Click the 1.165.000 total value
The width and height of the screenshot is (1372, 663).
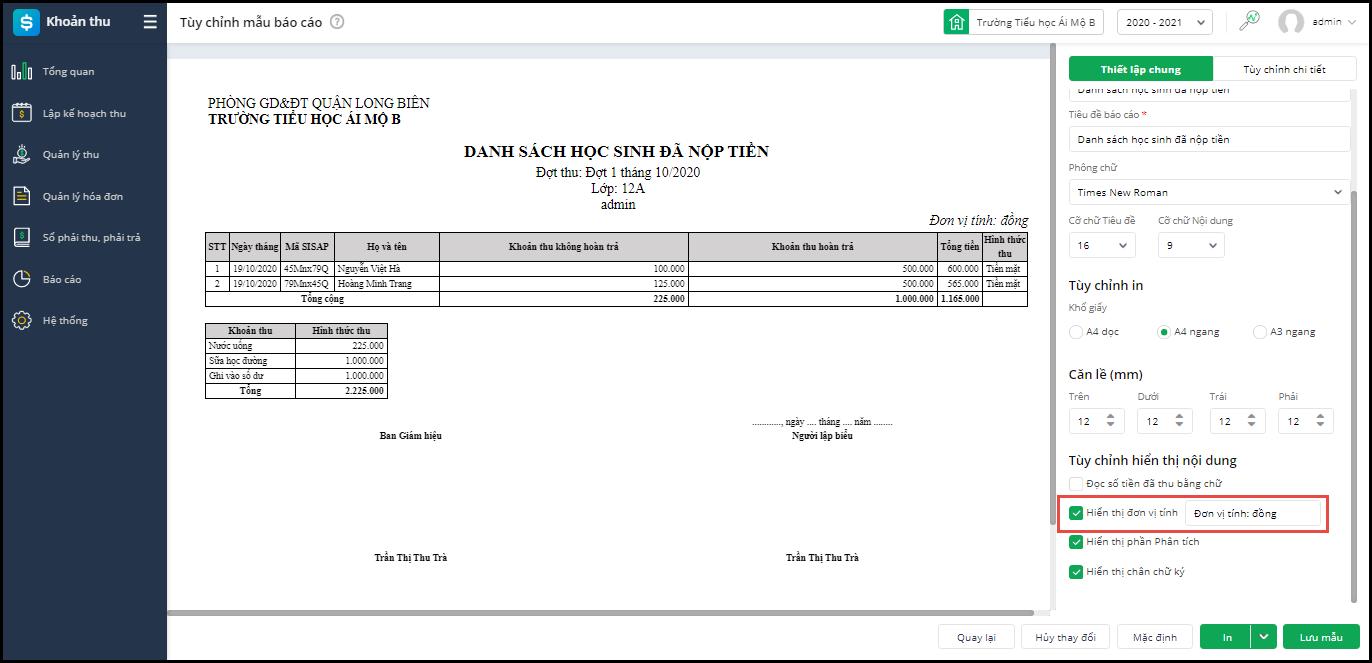pyautogui.click(x=960, y=298)
